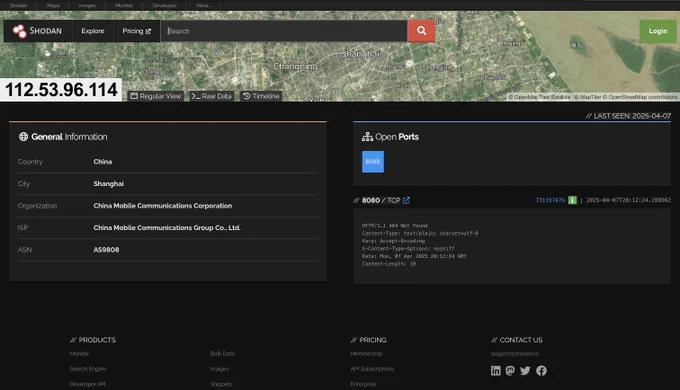The width and height of the screenshot is (680, 390).
Task: Click the blue 8080 port badge
Action: [373, 162]
